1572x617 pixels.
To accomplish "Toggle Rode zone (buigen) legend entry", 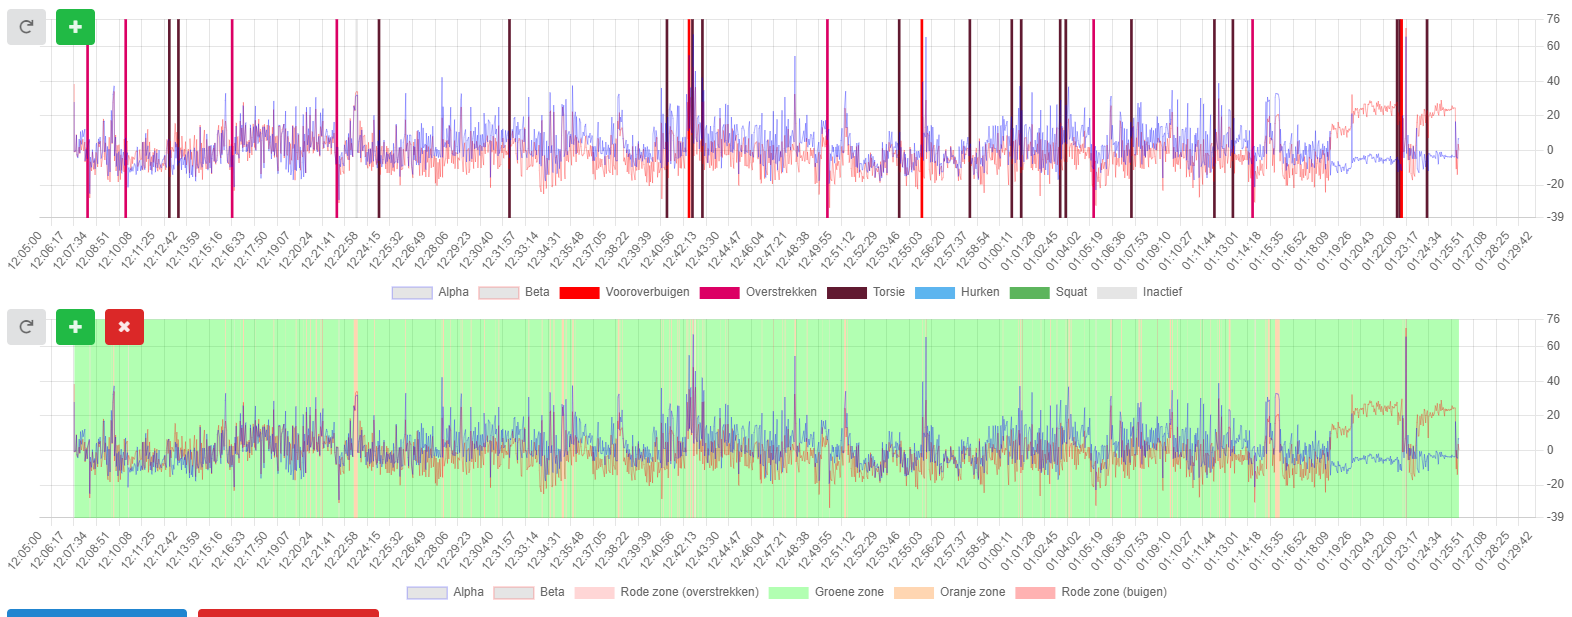I will point(1091,592).
